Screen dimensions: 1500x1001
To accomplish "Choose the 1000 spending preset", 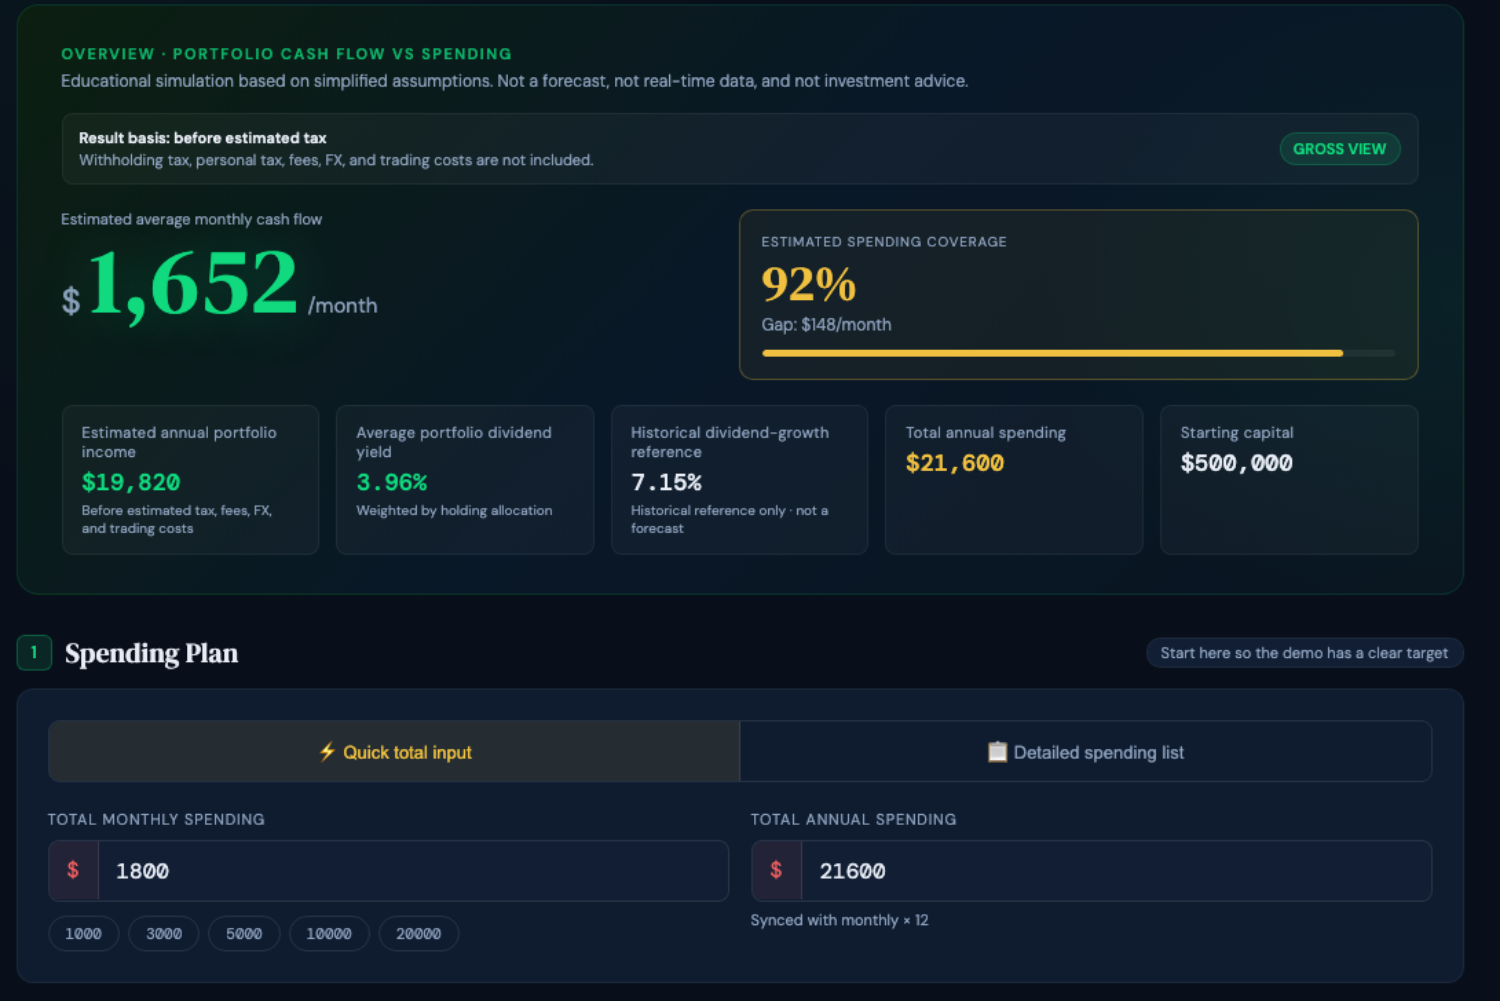I will [84, 934].
